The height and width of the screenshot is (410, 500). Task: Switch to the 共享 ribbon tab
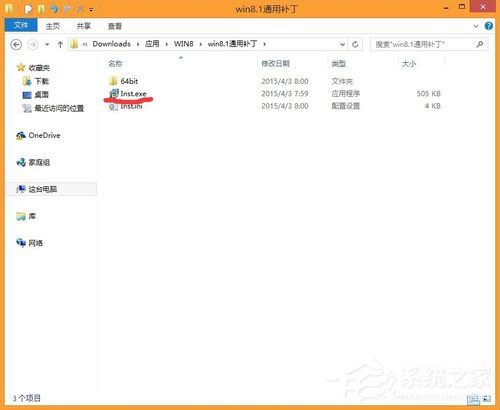pyautogui.click(x=84, y=26)
